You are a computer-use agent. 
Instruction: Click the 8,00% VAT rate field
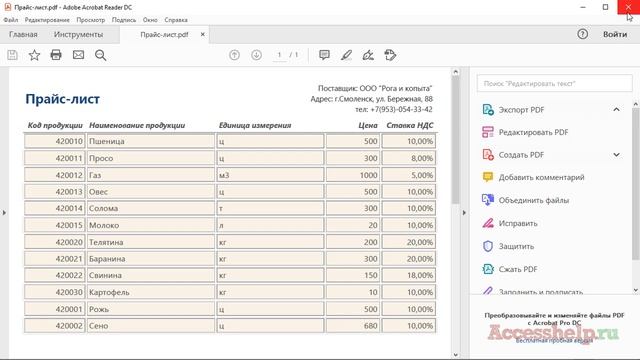click(409, 158)
